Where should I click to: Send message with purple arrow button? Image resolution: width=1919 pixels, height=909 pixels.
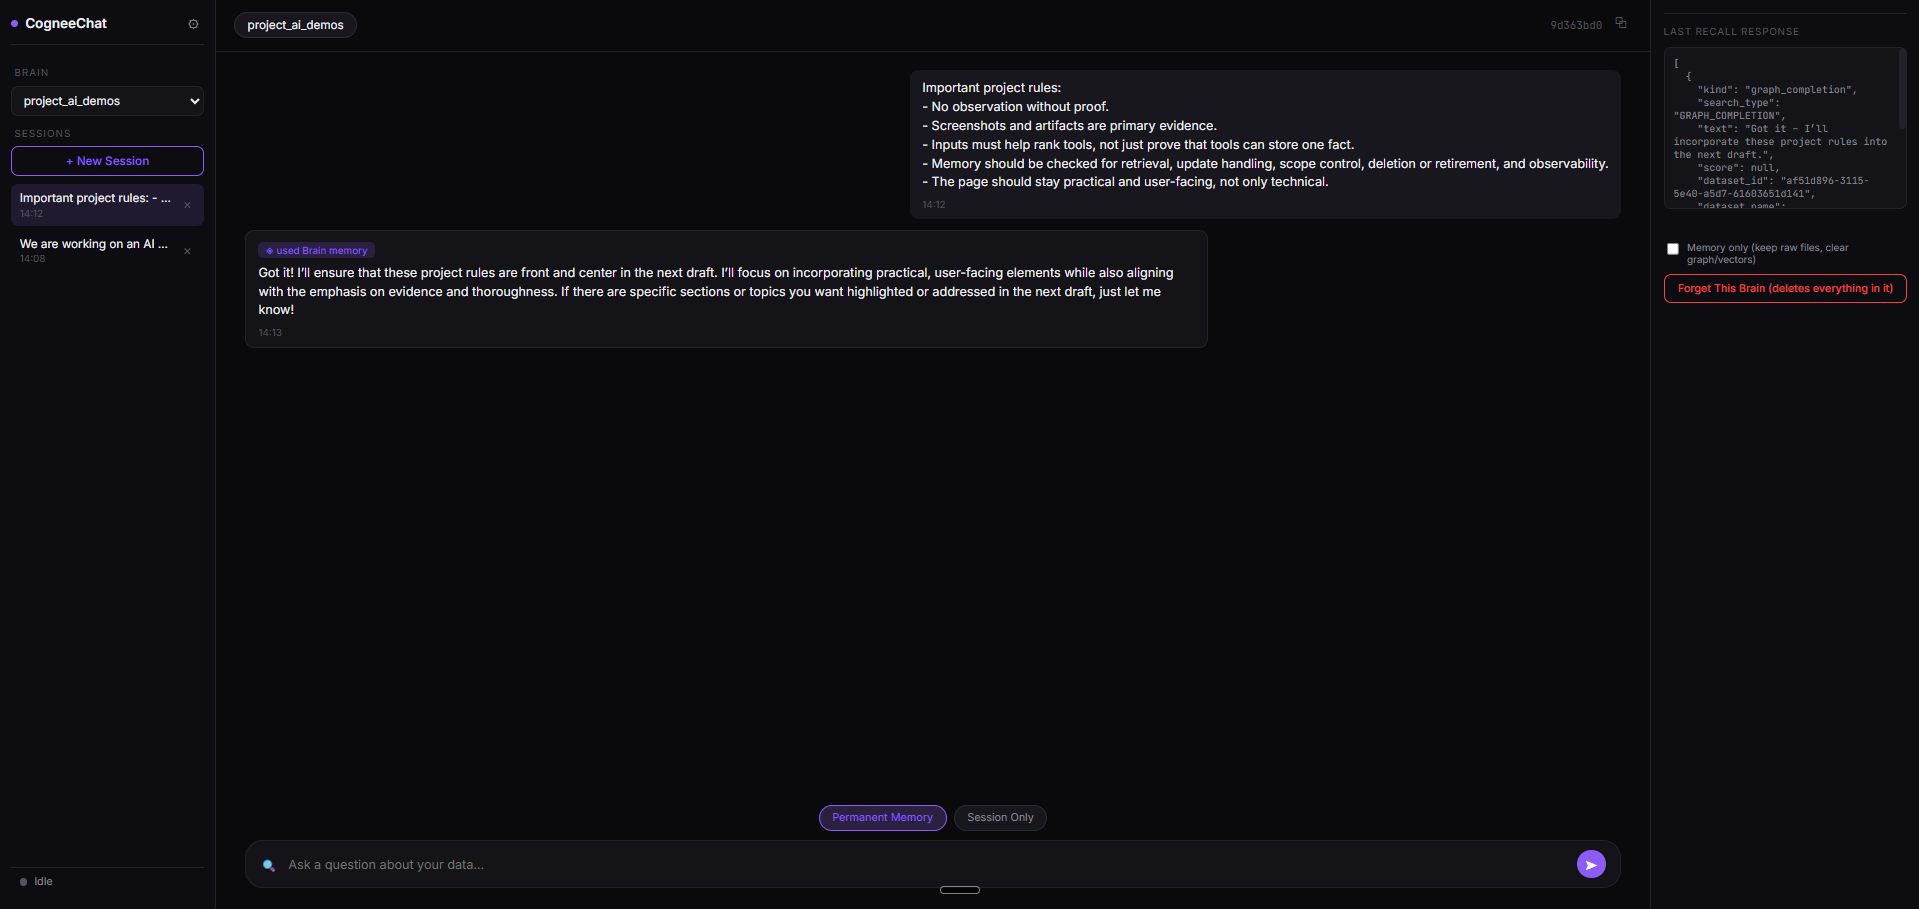coord(1591,864)
